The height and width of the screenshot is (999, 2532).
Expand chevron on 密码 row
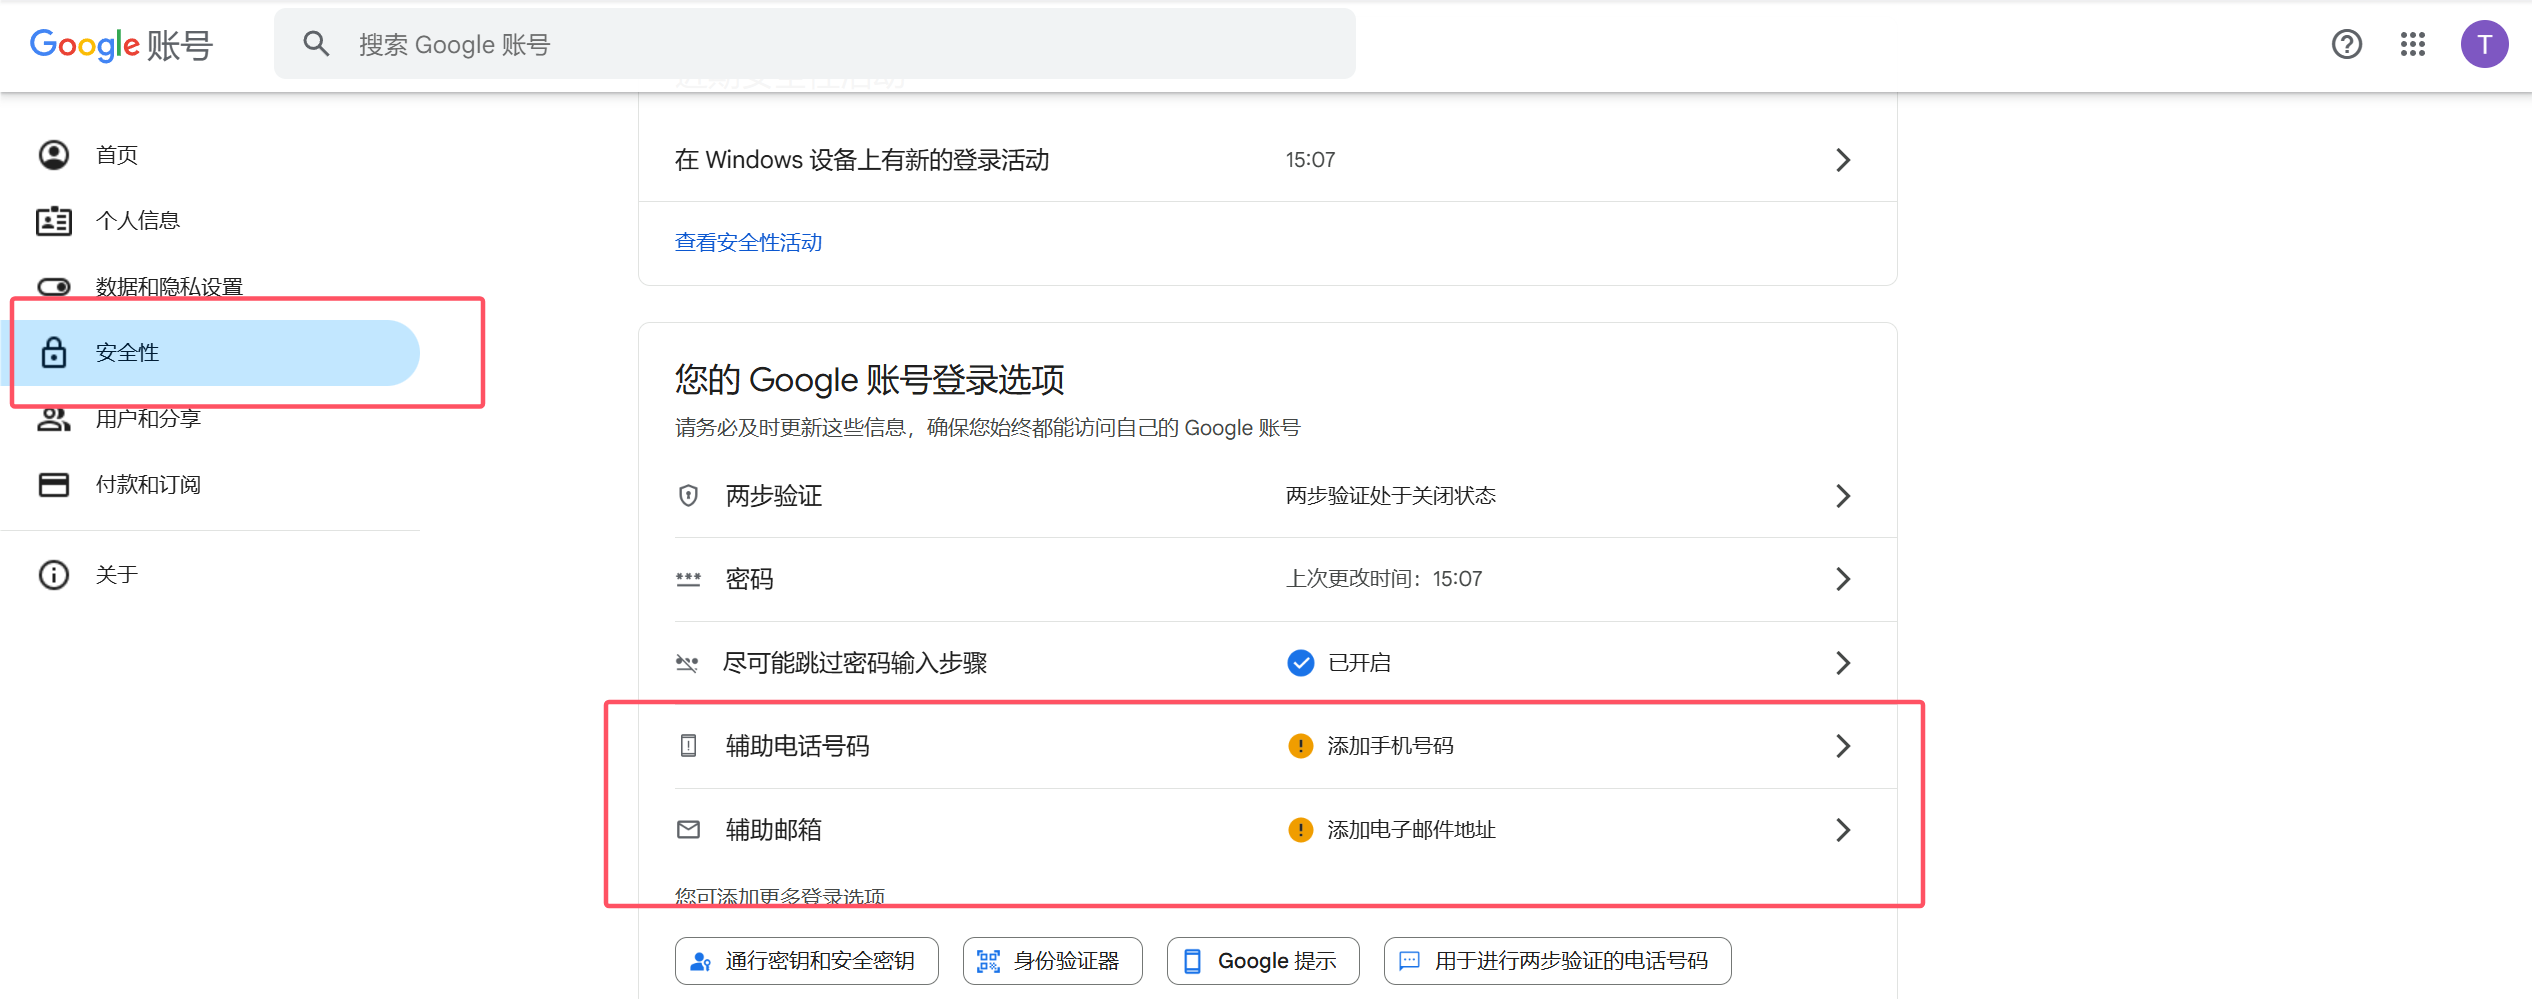[x=1843, y=579]
